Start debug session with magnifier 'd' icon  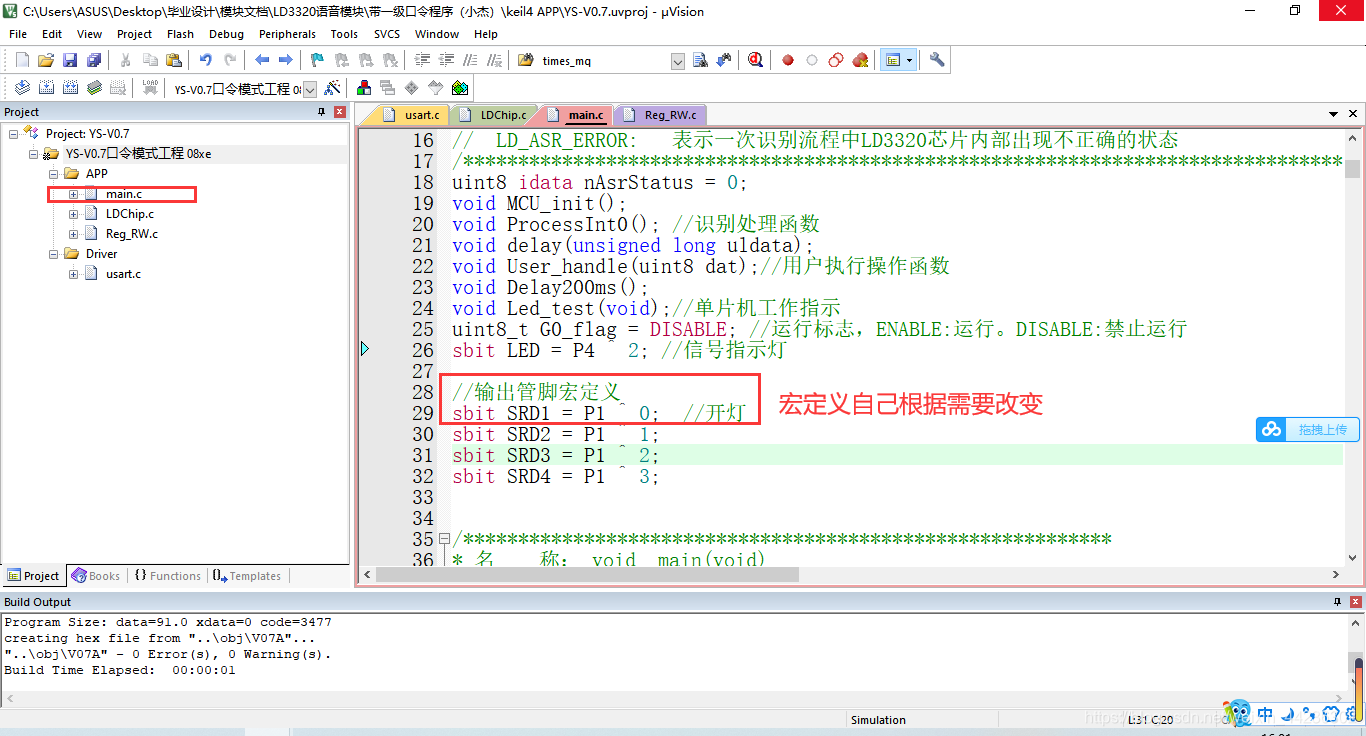tap(755, 60)
